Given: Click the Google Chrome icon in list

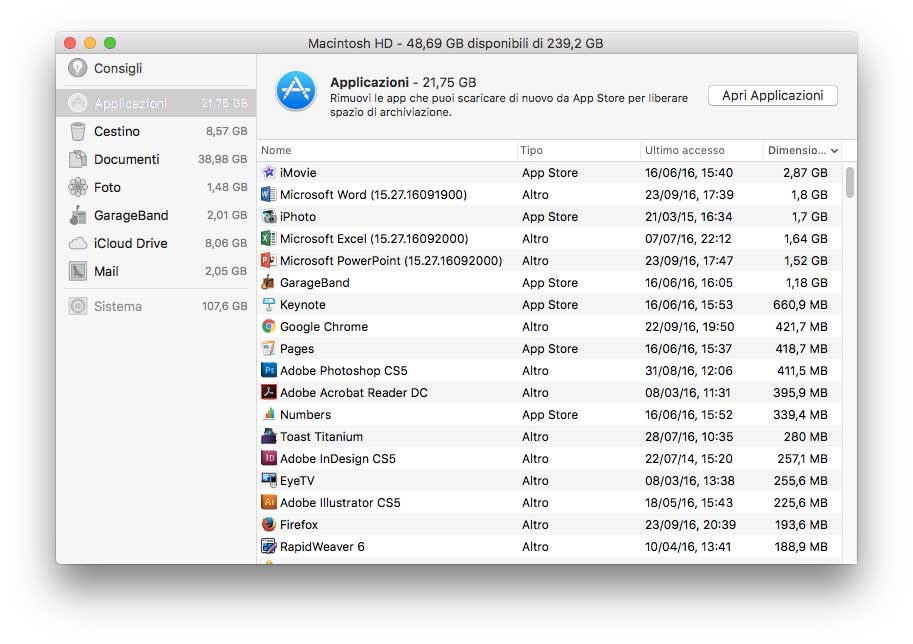Looking at the screenshot, I should pyautogui.click(x=268, y=327).
